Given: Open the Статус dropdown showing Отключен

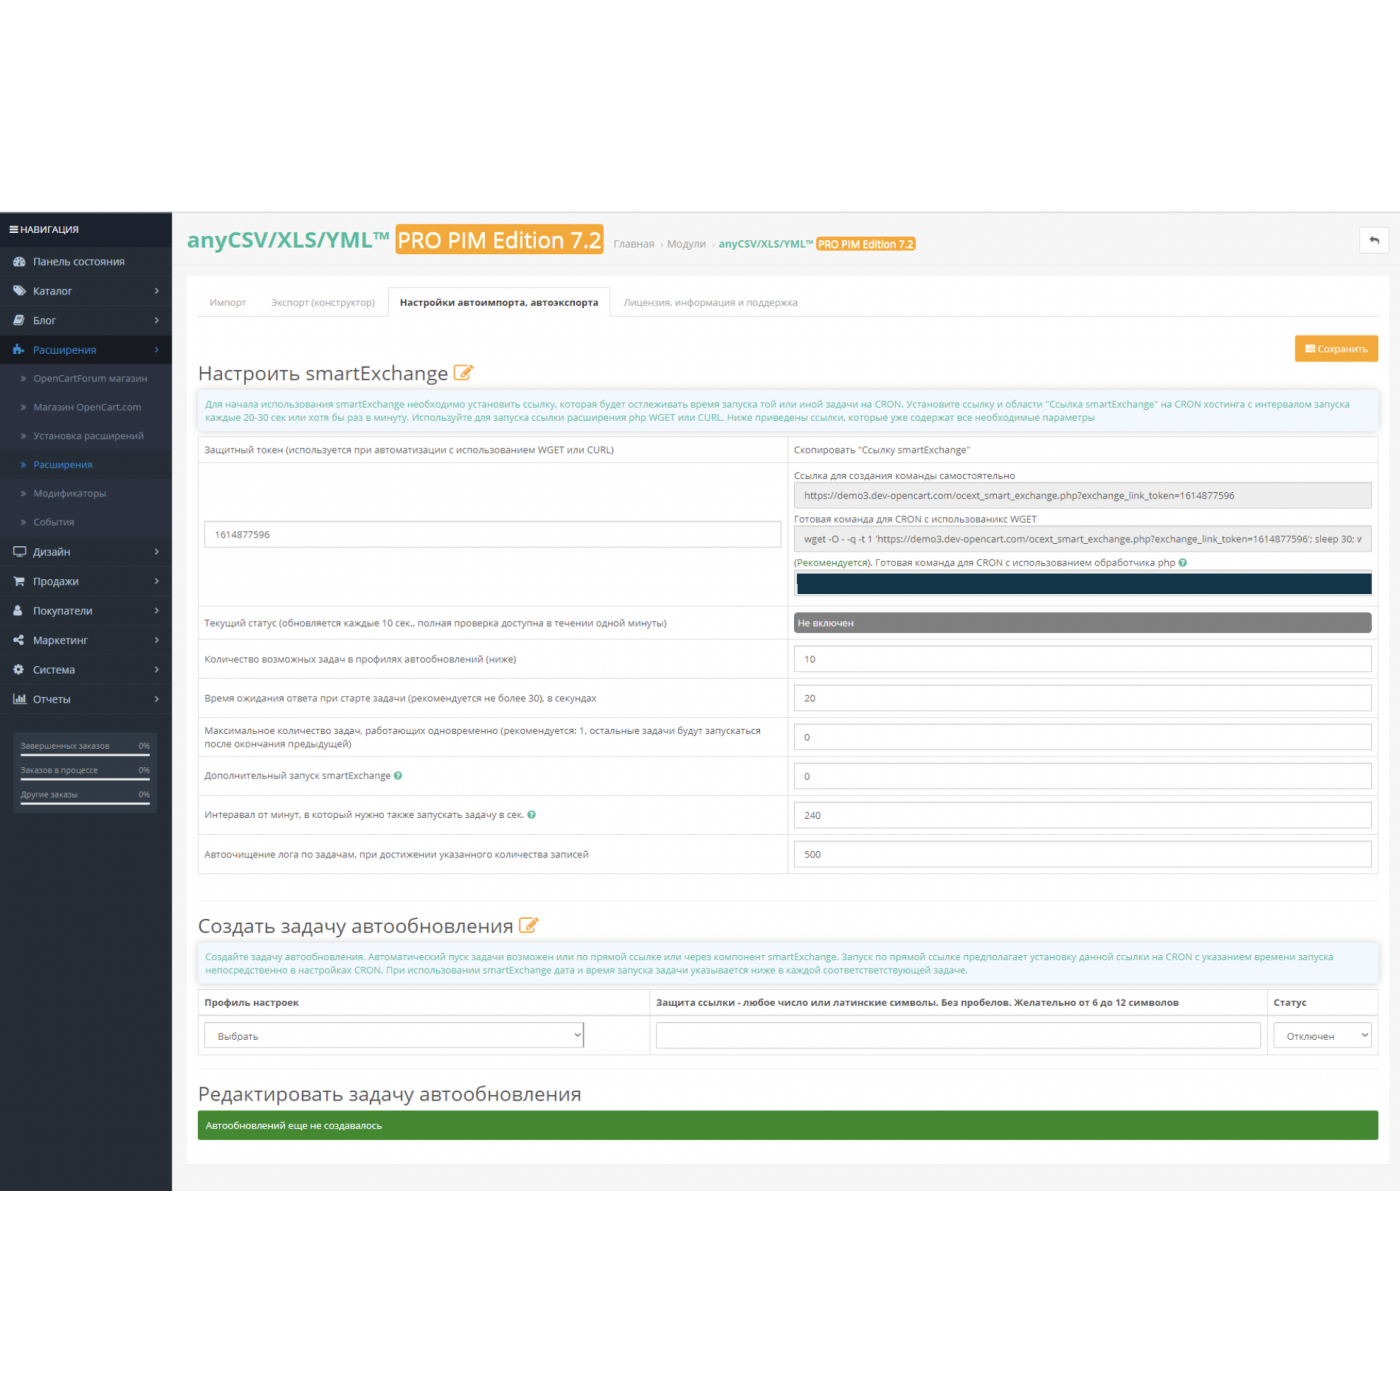Looking at the screenshot, I should pyautogui.click(x=1321, y=1036).
